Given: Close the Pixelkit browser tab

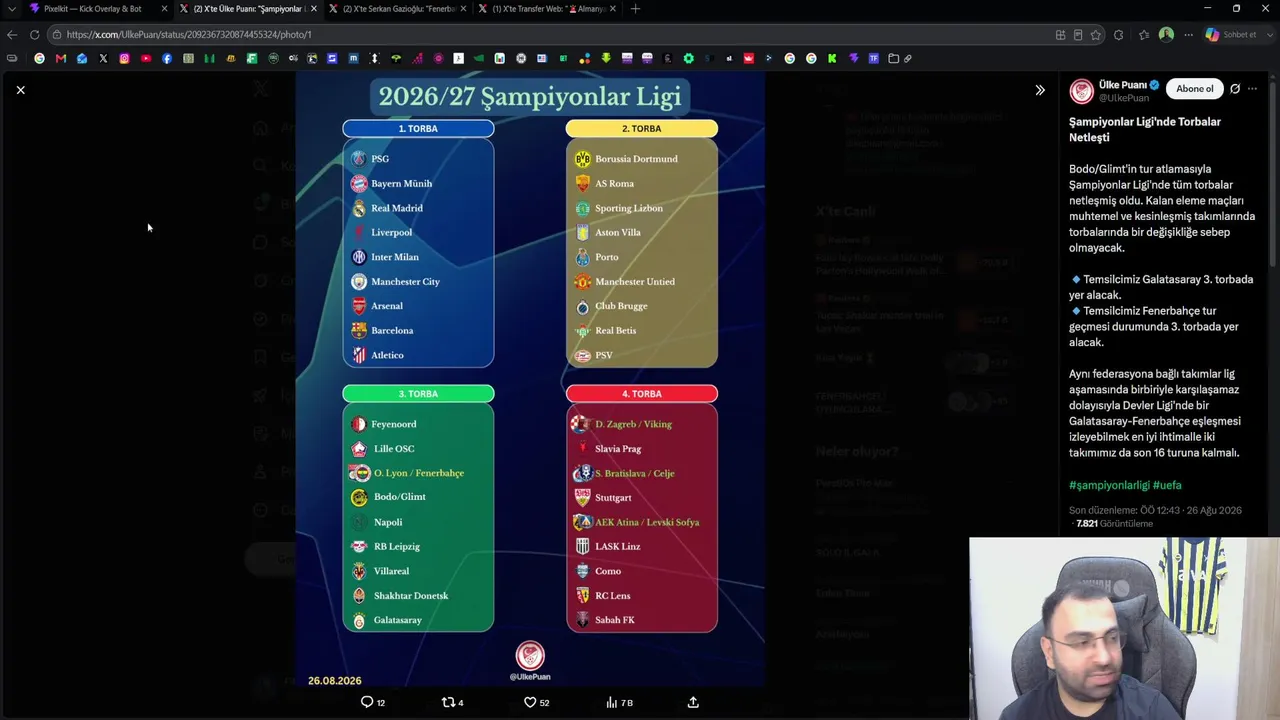Looking at the screenshot, I should click(x=164, y=9).
